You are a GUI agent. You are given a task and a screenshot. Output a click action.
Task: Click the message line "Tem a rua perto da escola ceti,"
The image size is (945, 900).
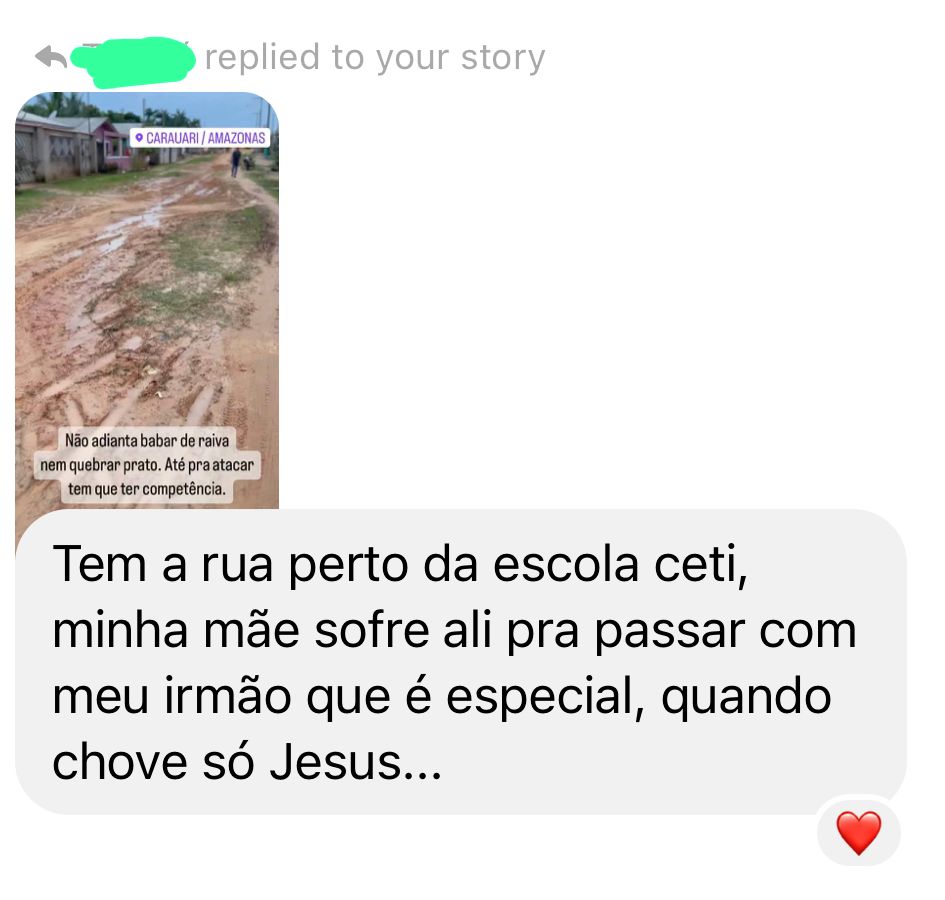pyautogui.click(x=401, y=565)
